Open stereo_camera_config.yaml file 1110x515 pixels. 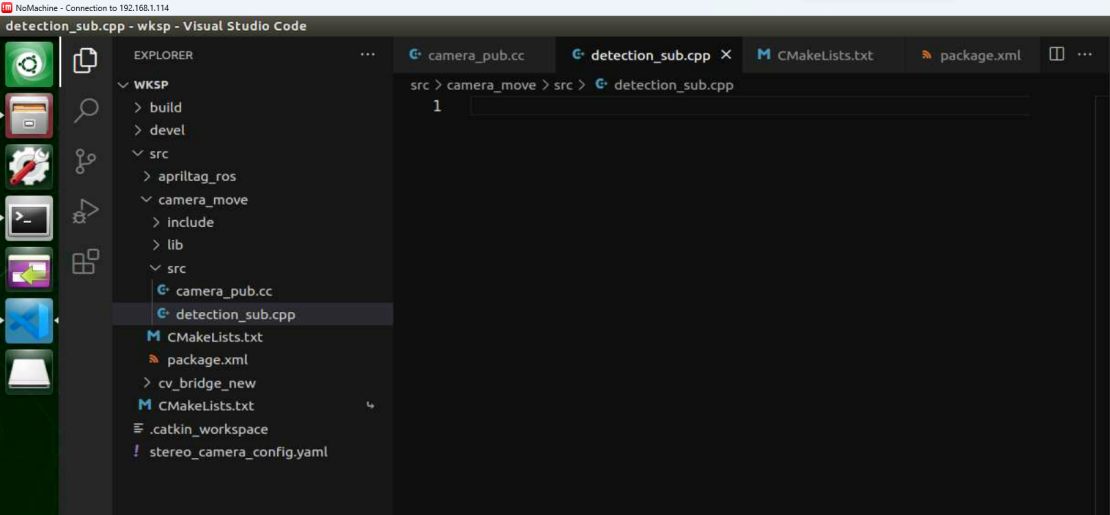(252, 452)
